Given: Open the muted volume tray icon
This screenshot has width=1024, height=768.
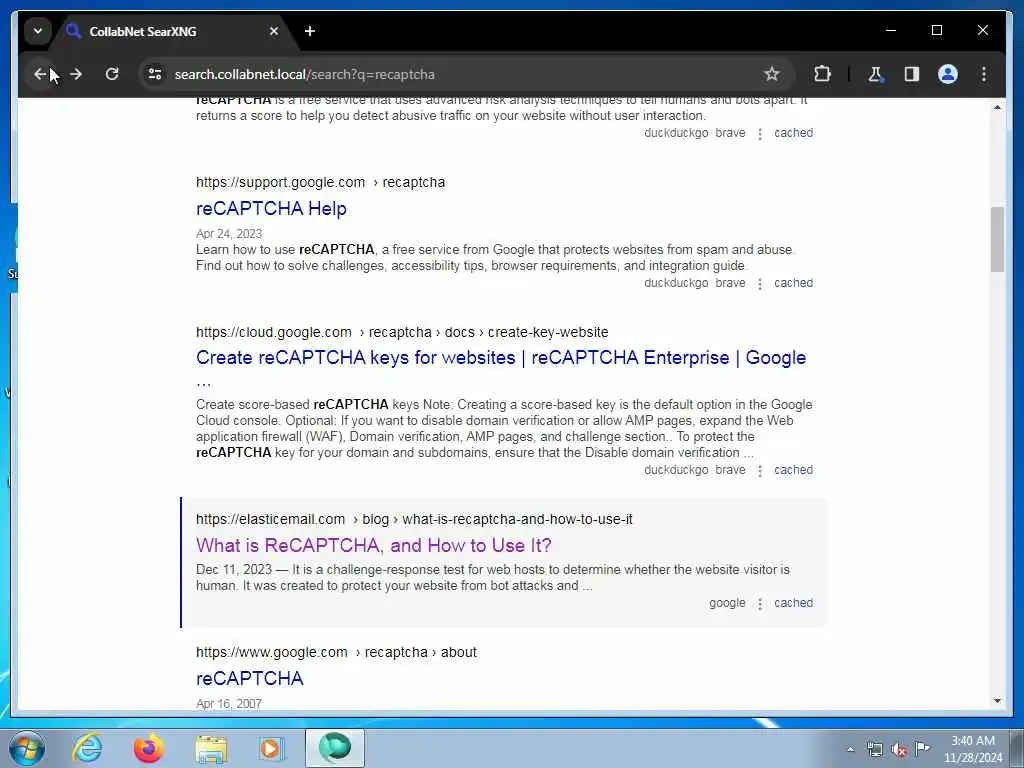Looking at the screenshot, I should coord(899,750).
